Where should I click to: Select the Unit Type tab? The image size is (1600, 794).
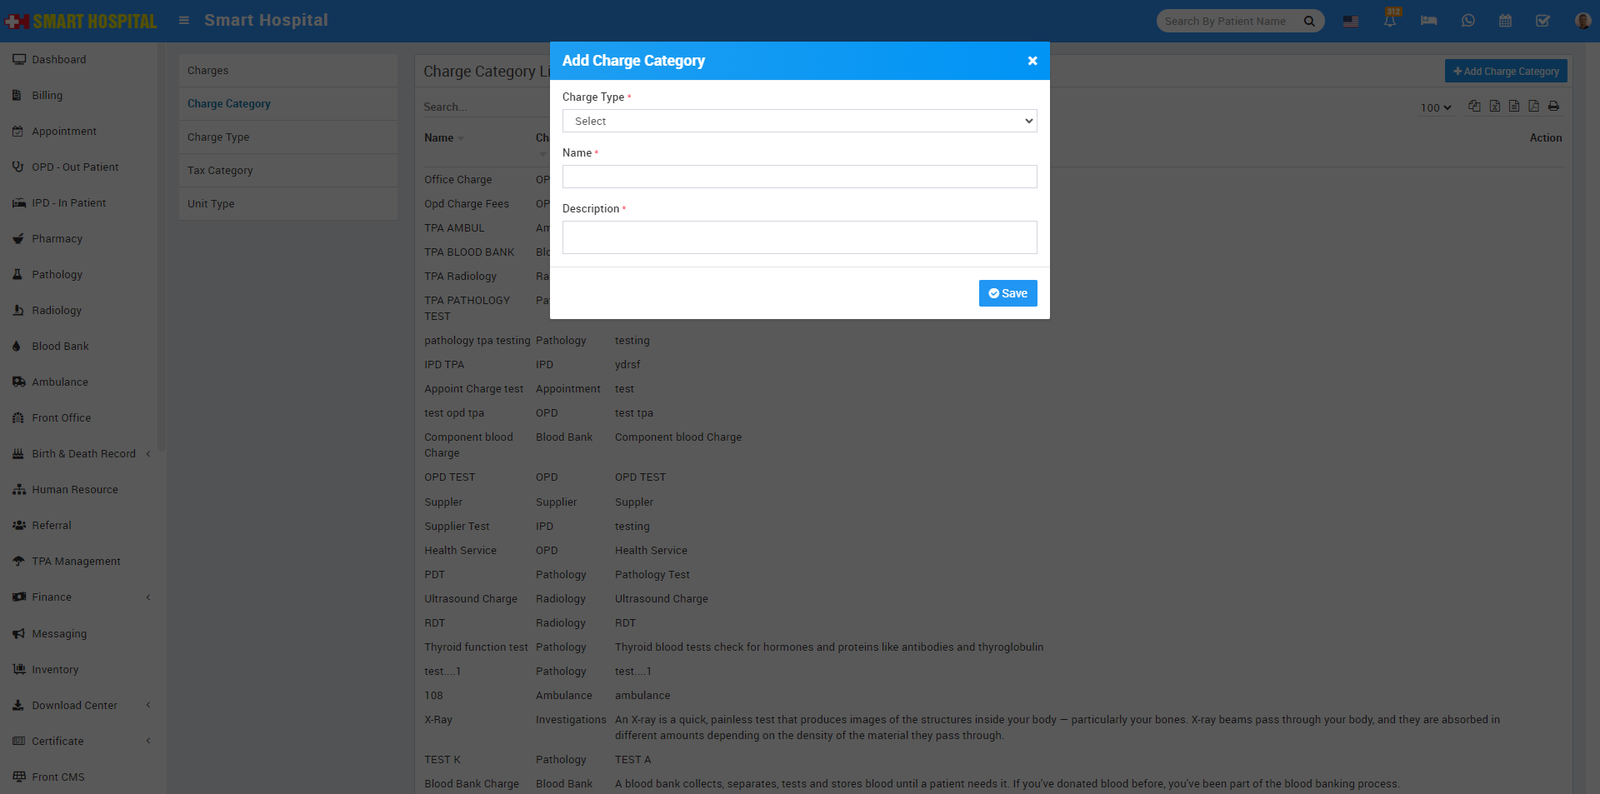pos(211,204)
